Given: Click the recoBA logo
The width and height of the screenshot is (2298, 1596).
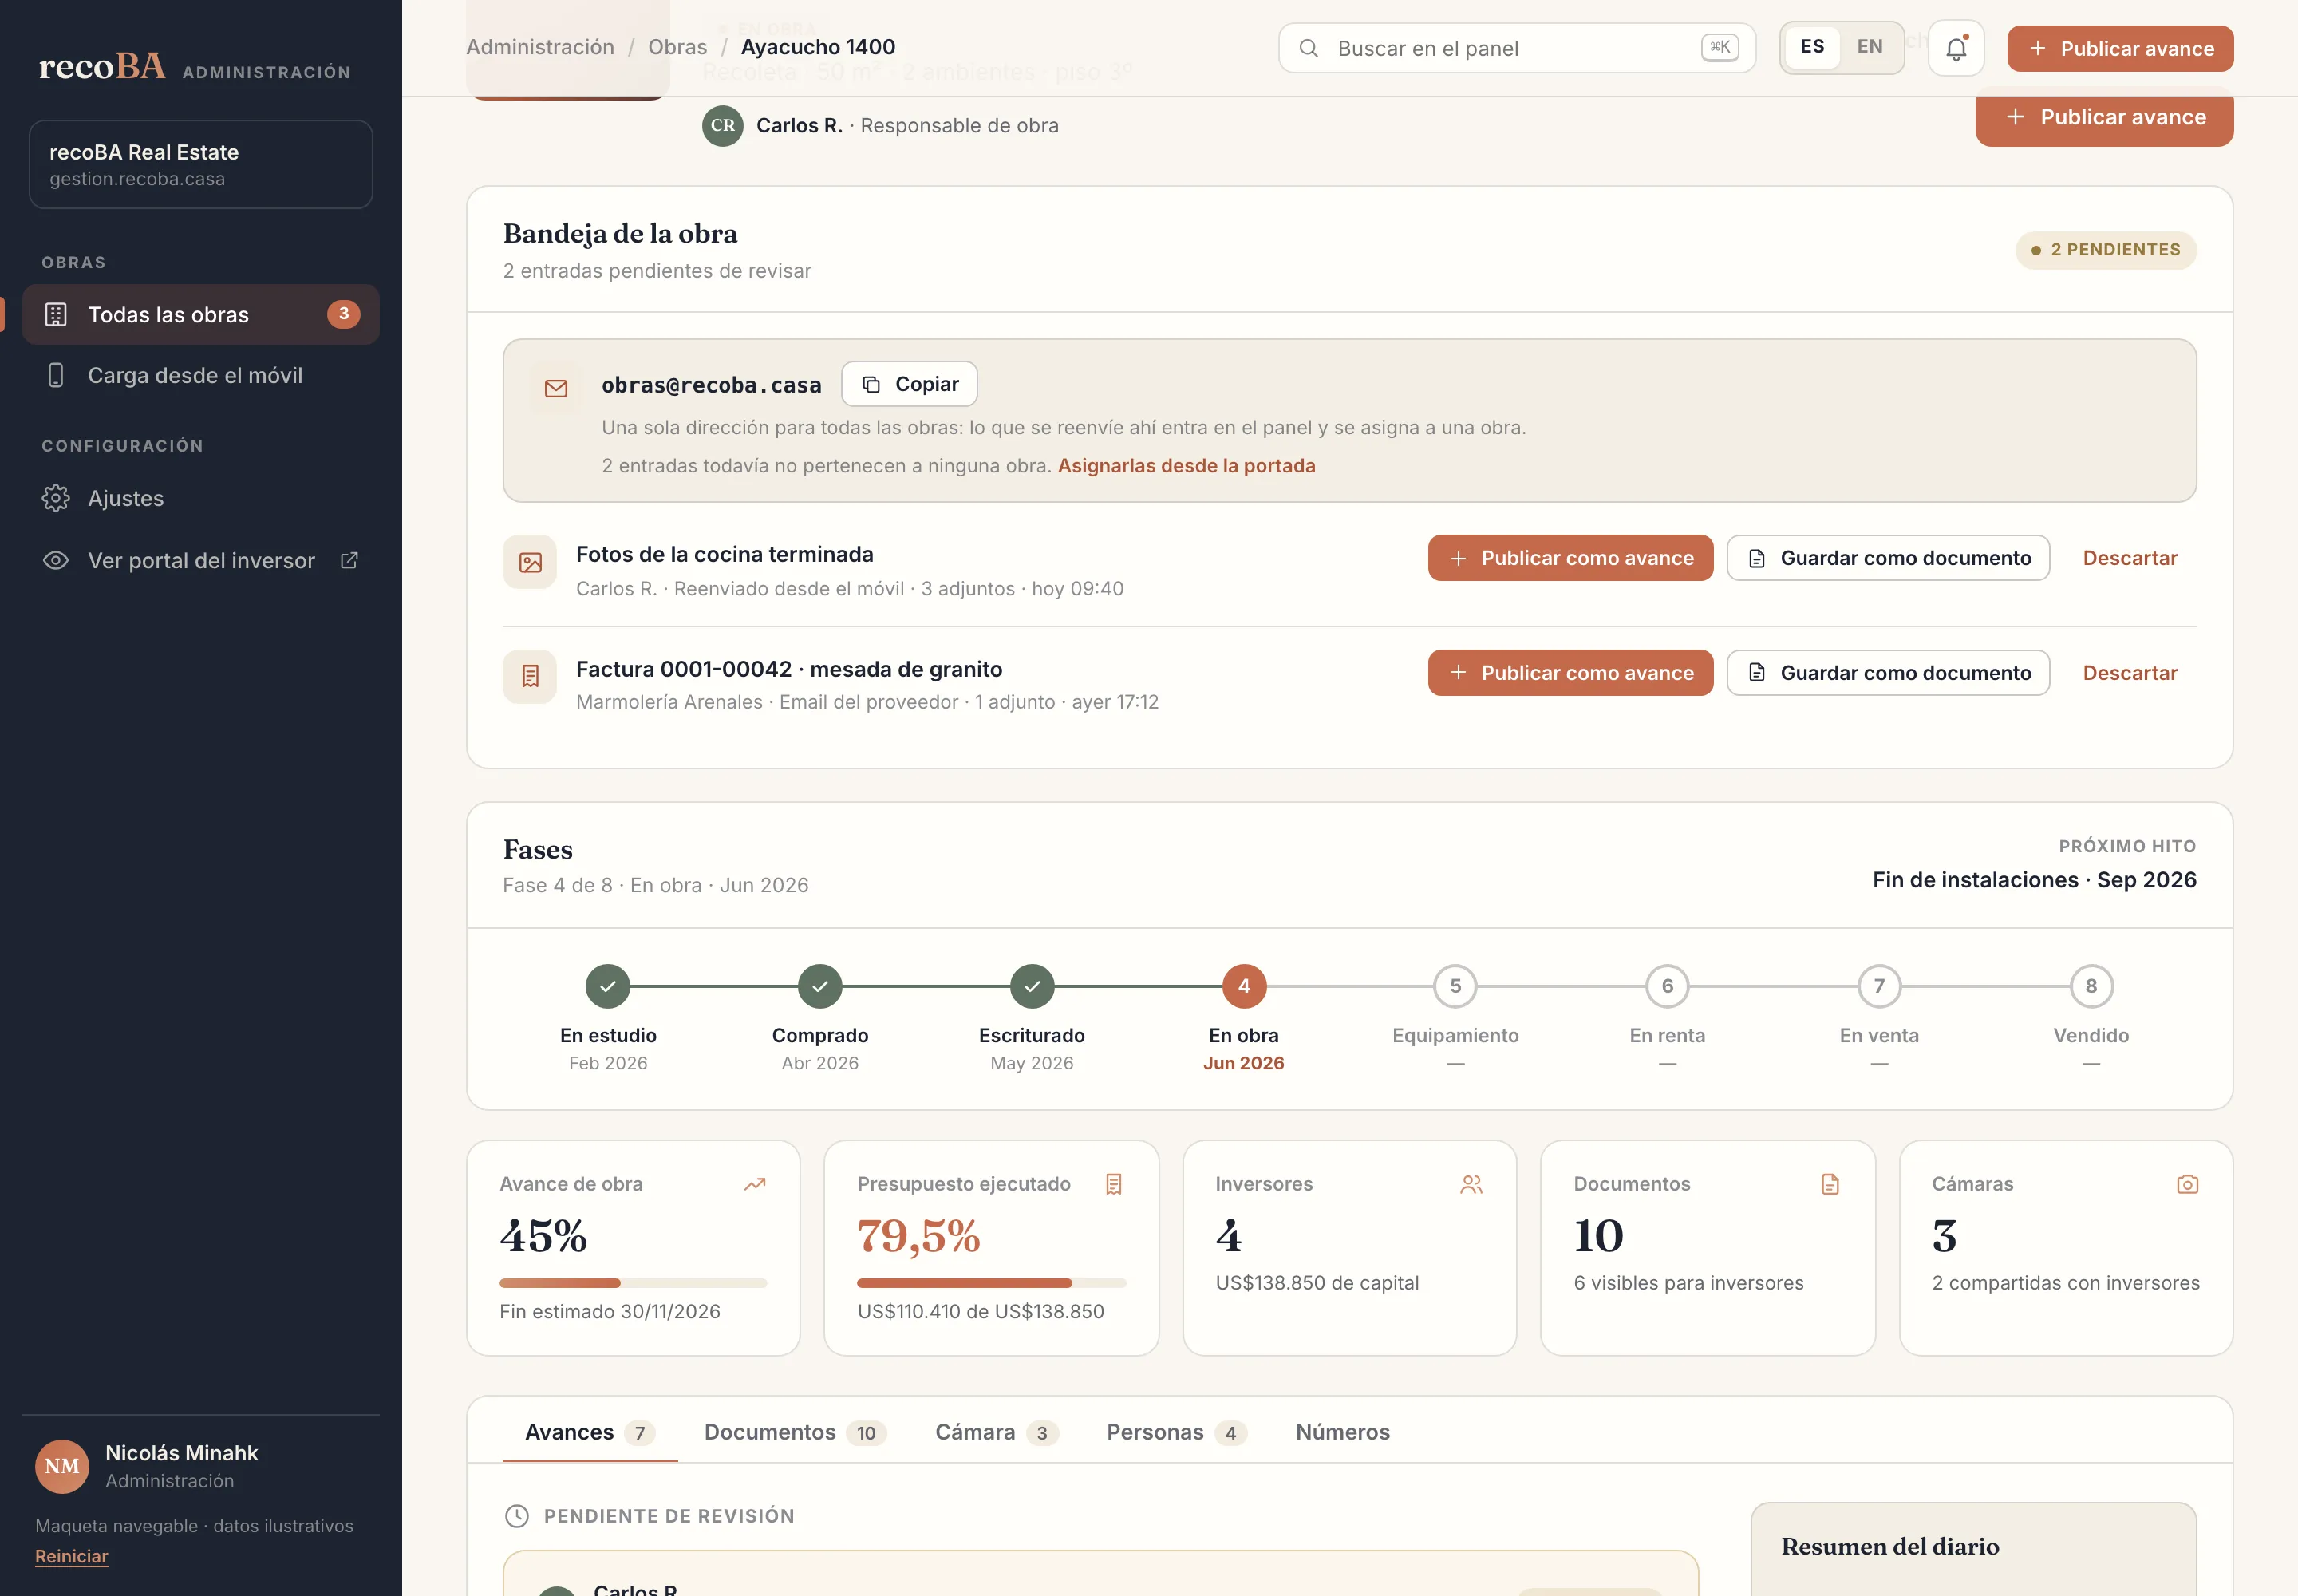Looking at the screenshot, I should (x=102, y=66).
